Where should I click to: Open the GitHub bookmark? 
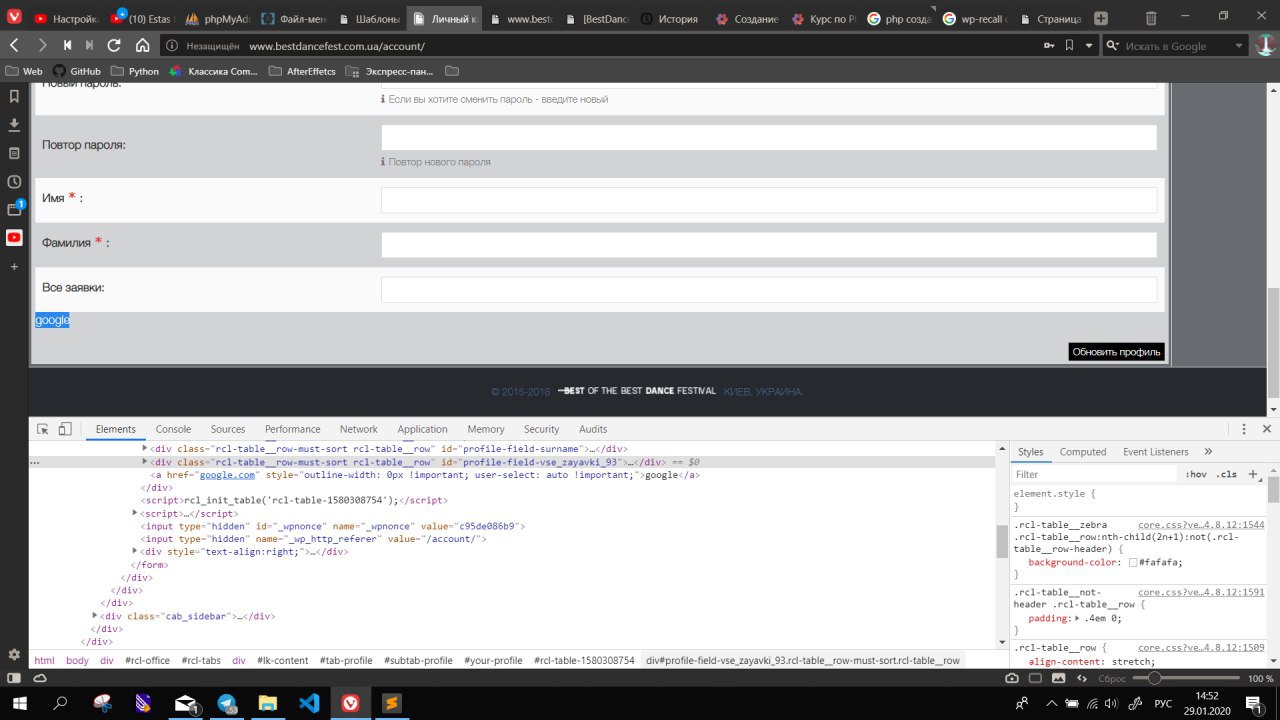pyautogui.click(x=77, y=71)
